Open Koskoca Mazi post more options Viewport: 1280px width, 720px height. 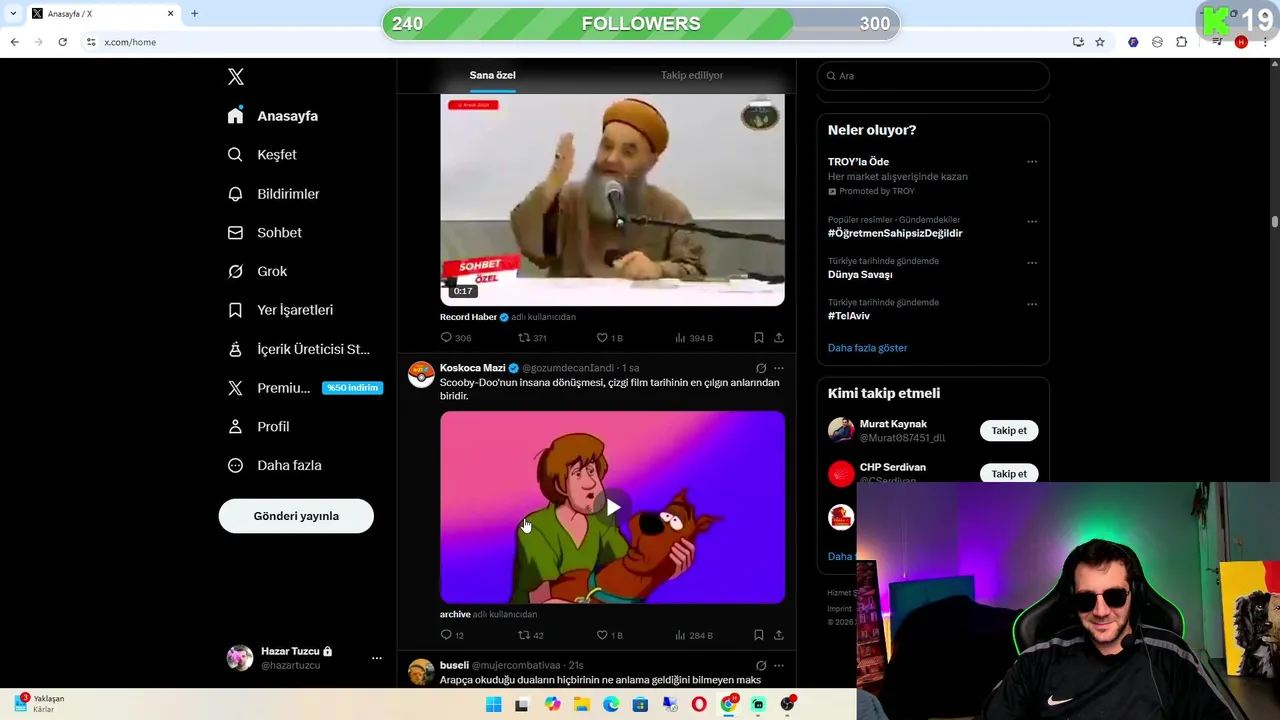(779, 368)
